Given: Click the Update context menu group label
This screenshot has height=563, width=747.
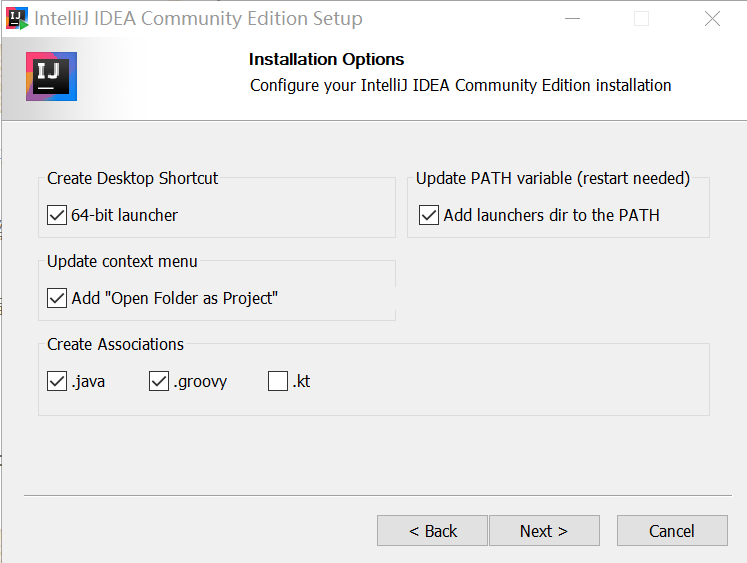Looking at the screenshot, I should [122, 261].
